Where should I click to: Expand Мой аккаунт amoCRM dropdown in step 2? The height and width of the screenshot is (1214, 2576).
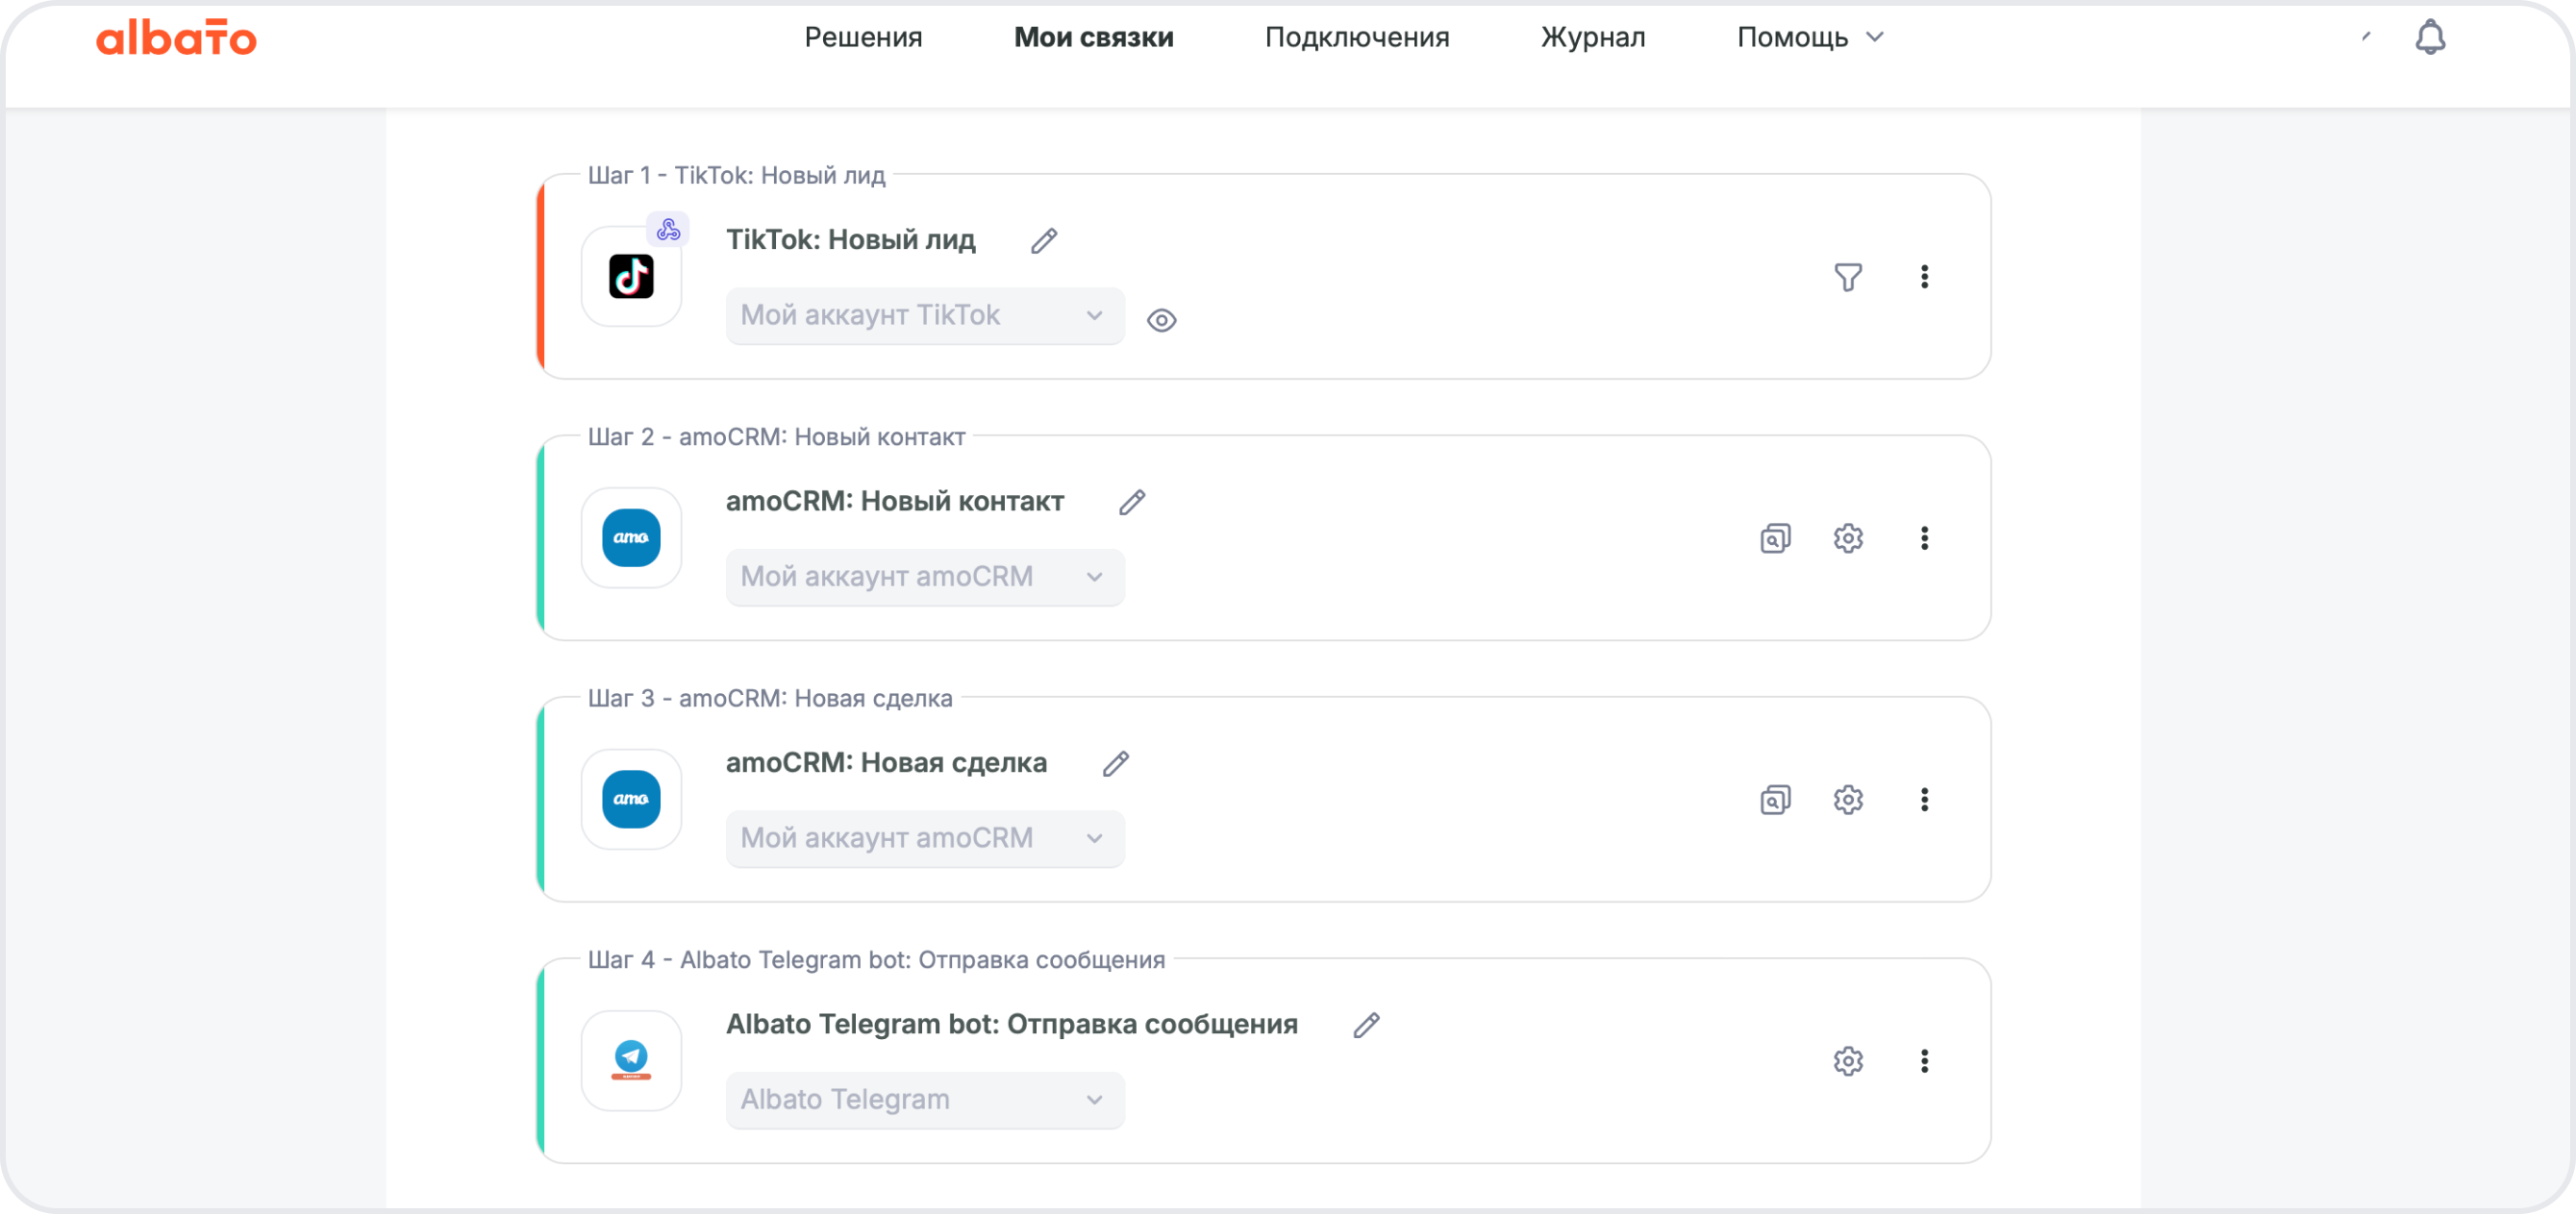tap(925, 577)
